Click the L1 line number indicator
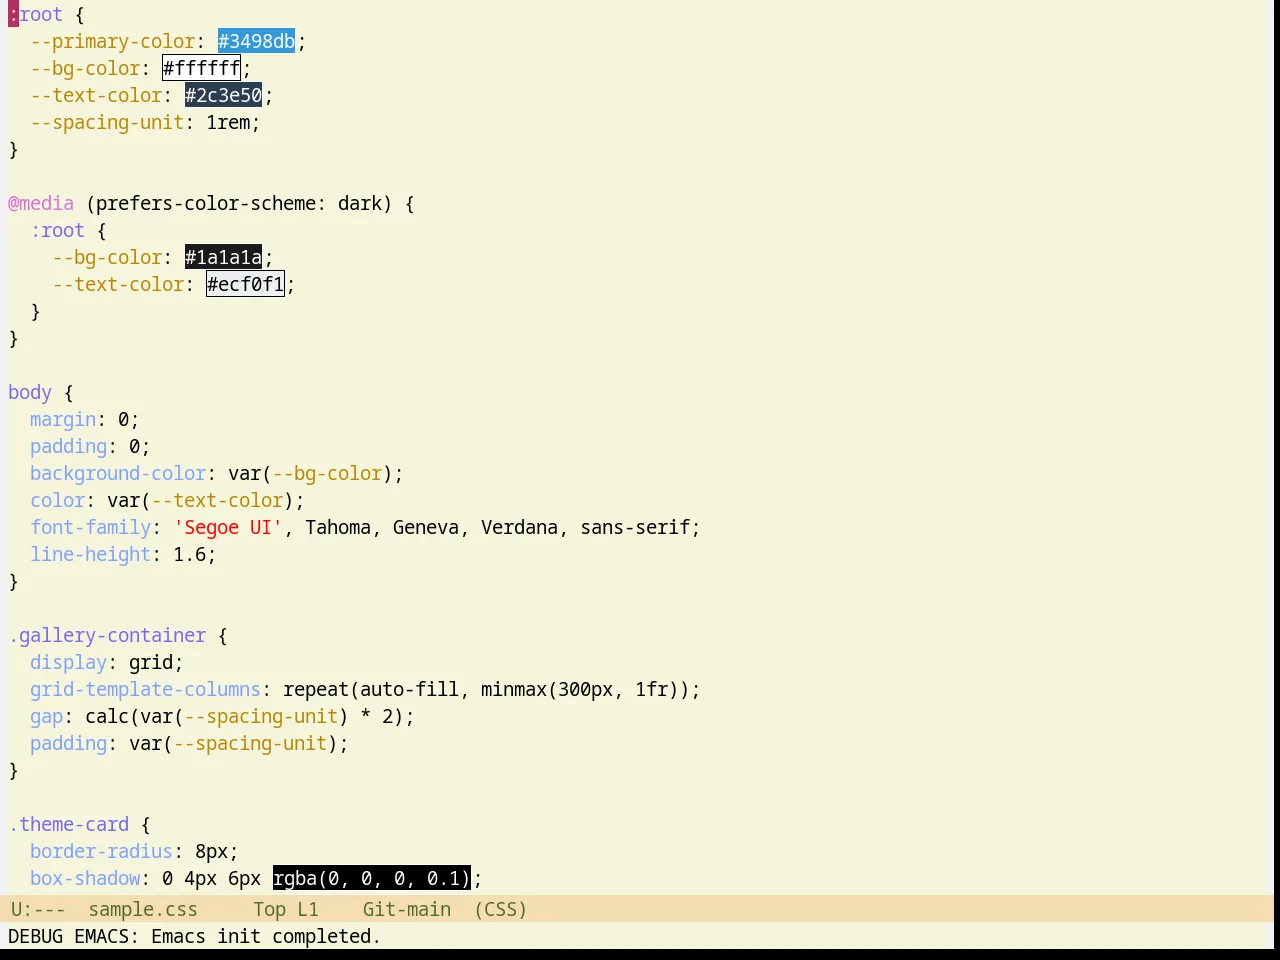 pyautogui.click(x=307, y=909)
